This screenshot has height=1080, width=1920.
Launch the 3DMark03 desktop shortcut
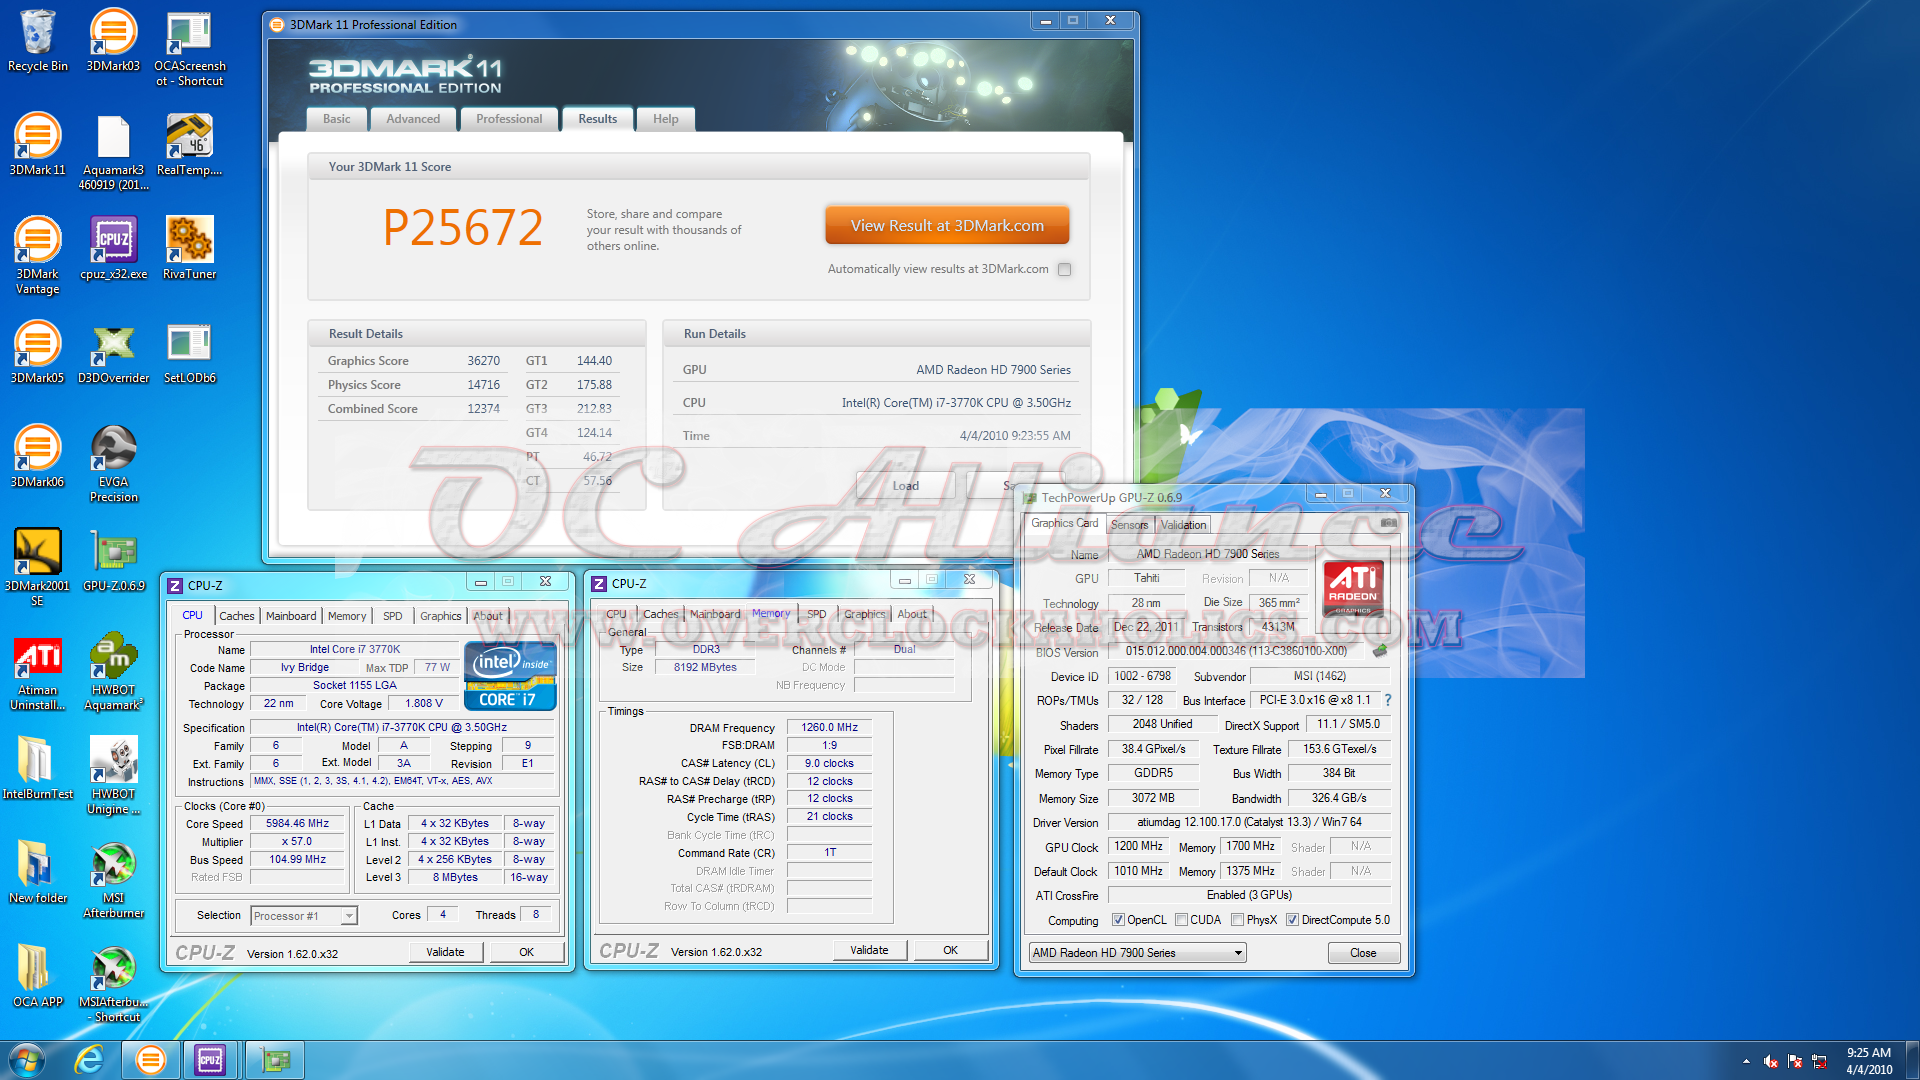point(113,40)
